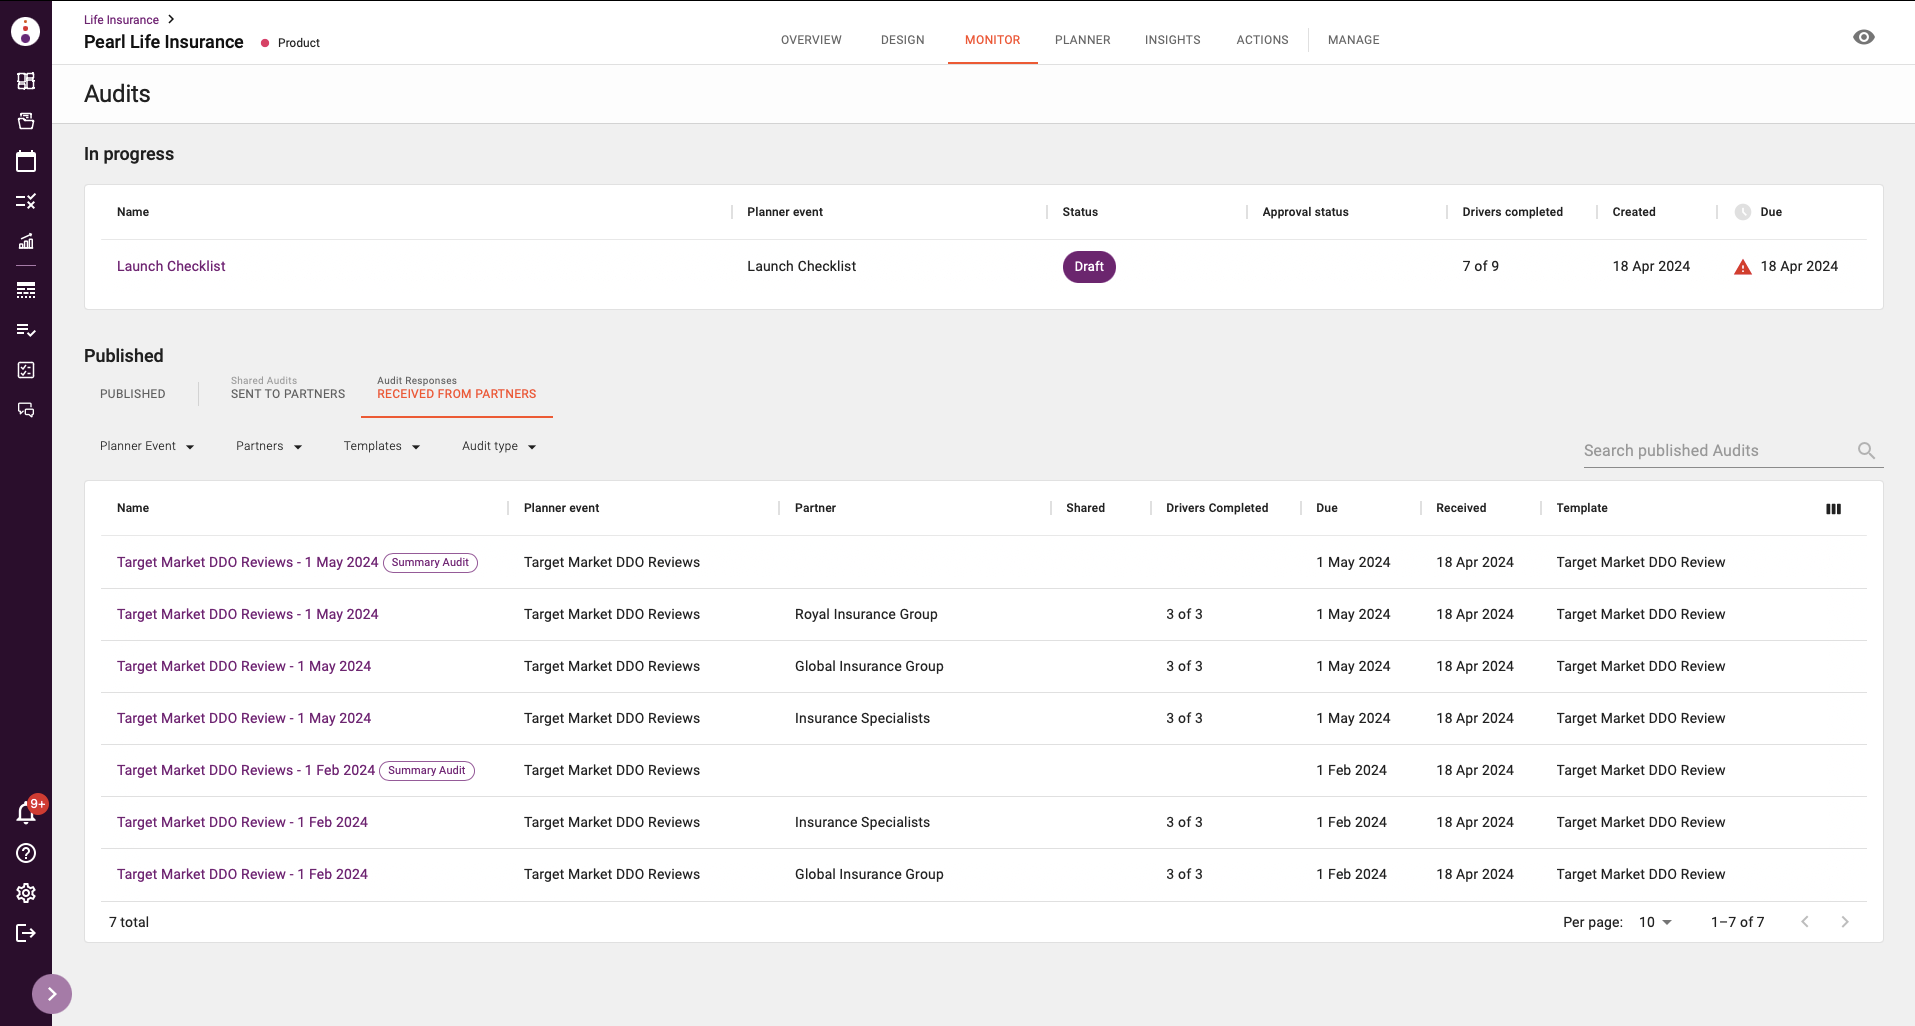Open the folder stack icon in the sidebar

[x=26, y=121]
